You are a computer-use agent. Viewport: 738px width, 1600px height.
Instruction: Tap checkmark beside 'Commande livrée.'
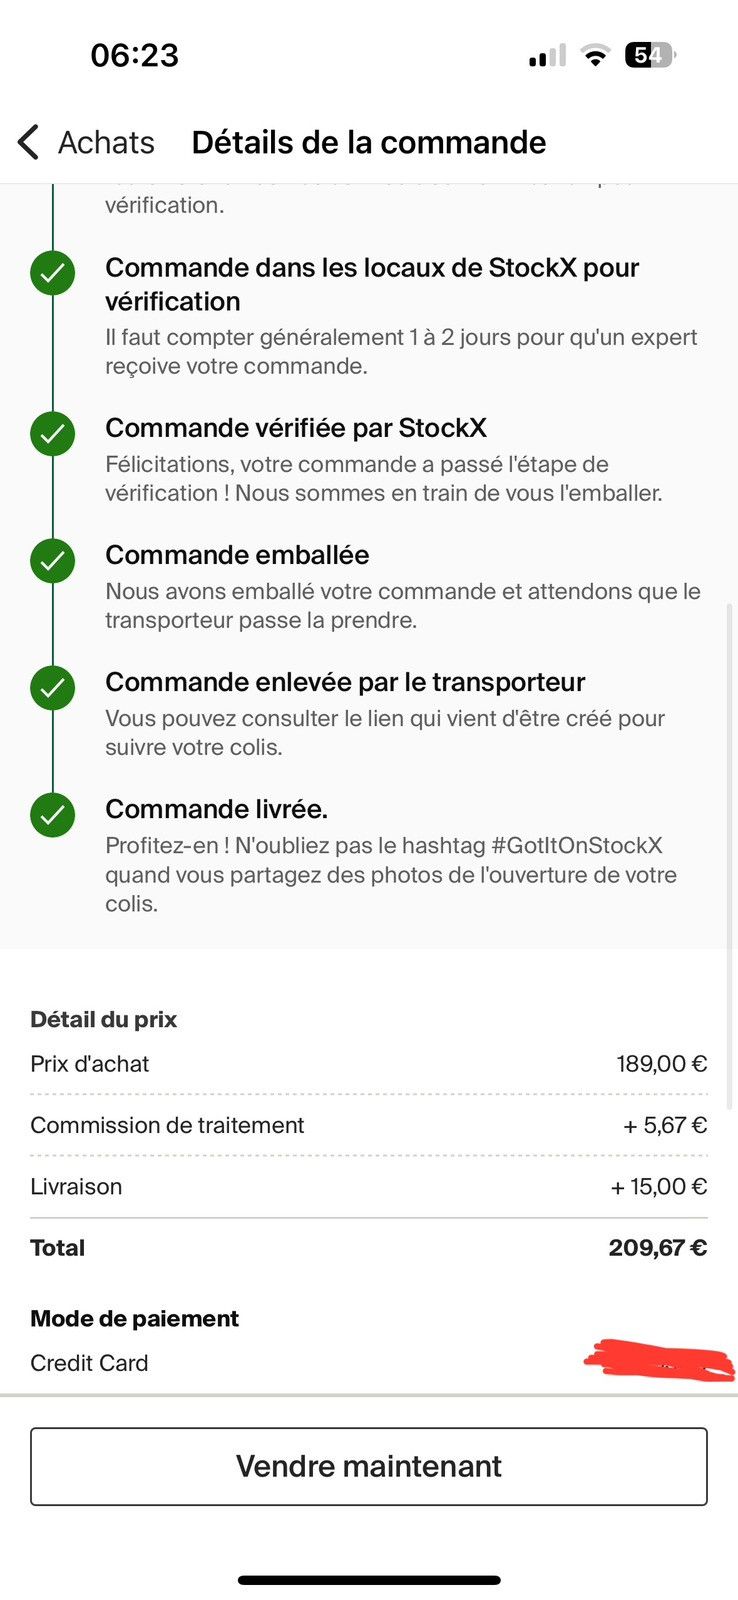pos(52,815)
